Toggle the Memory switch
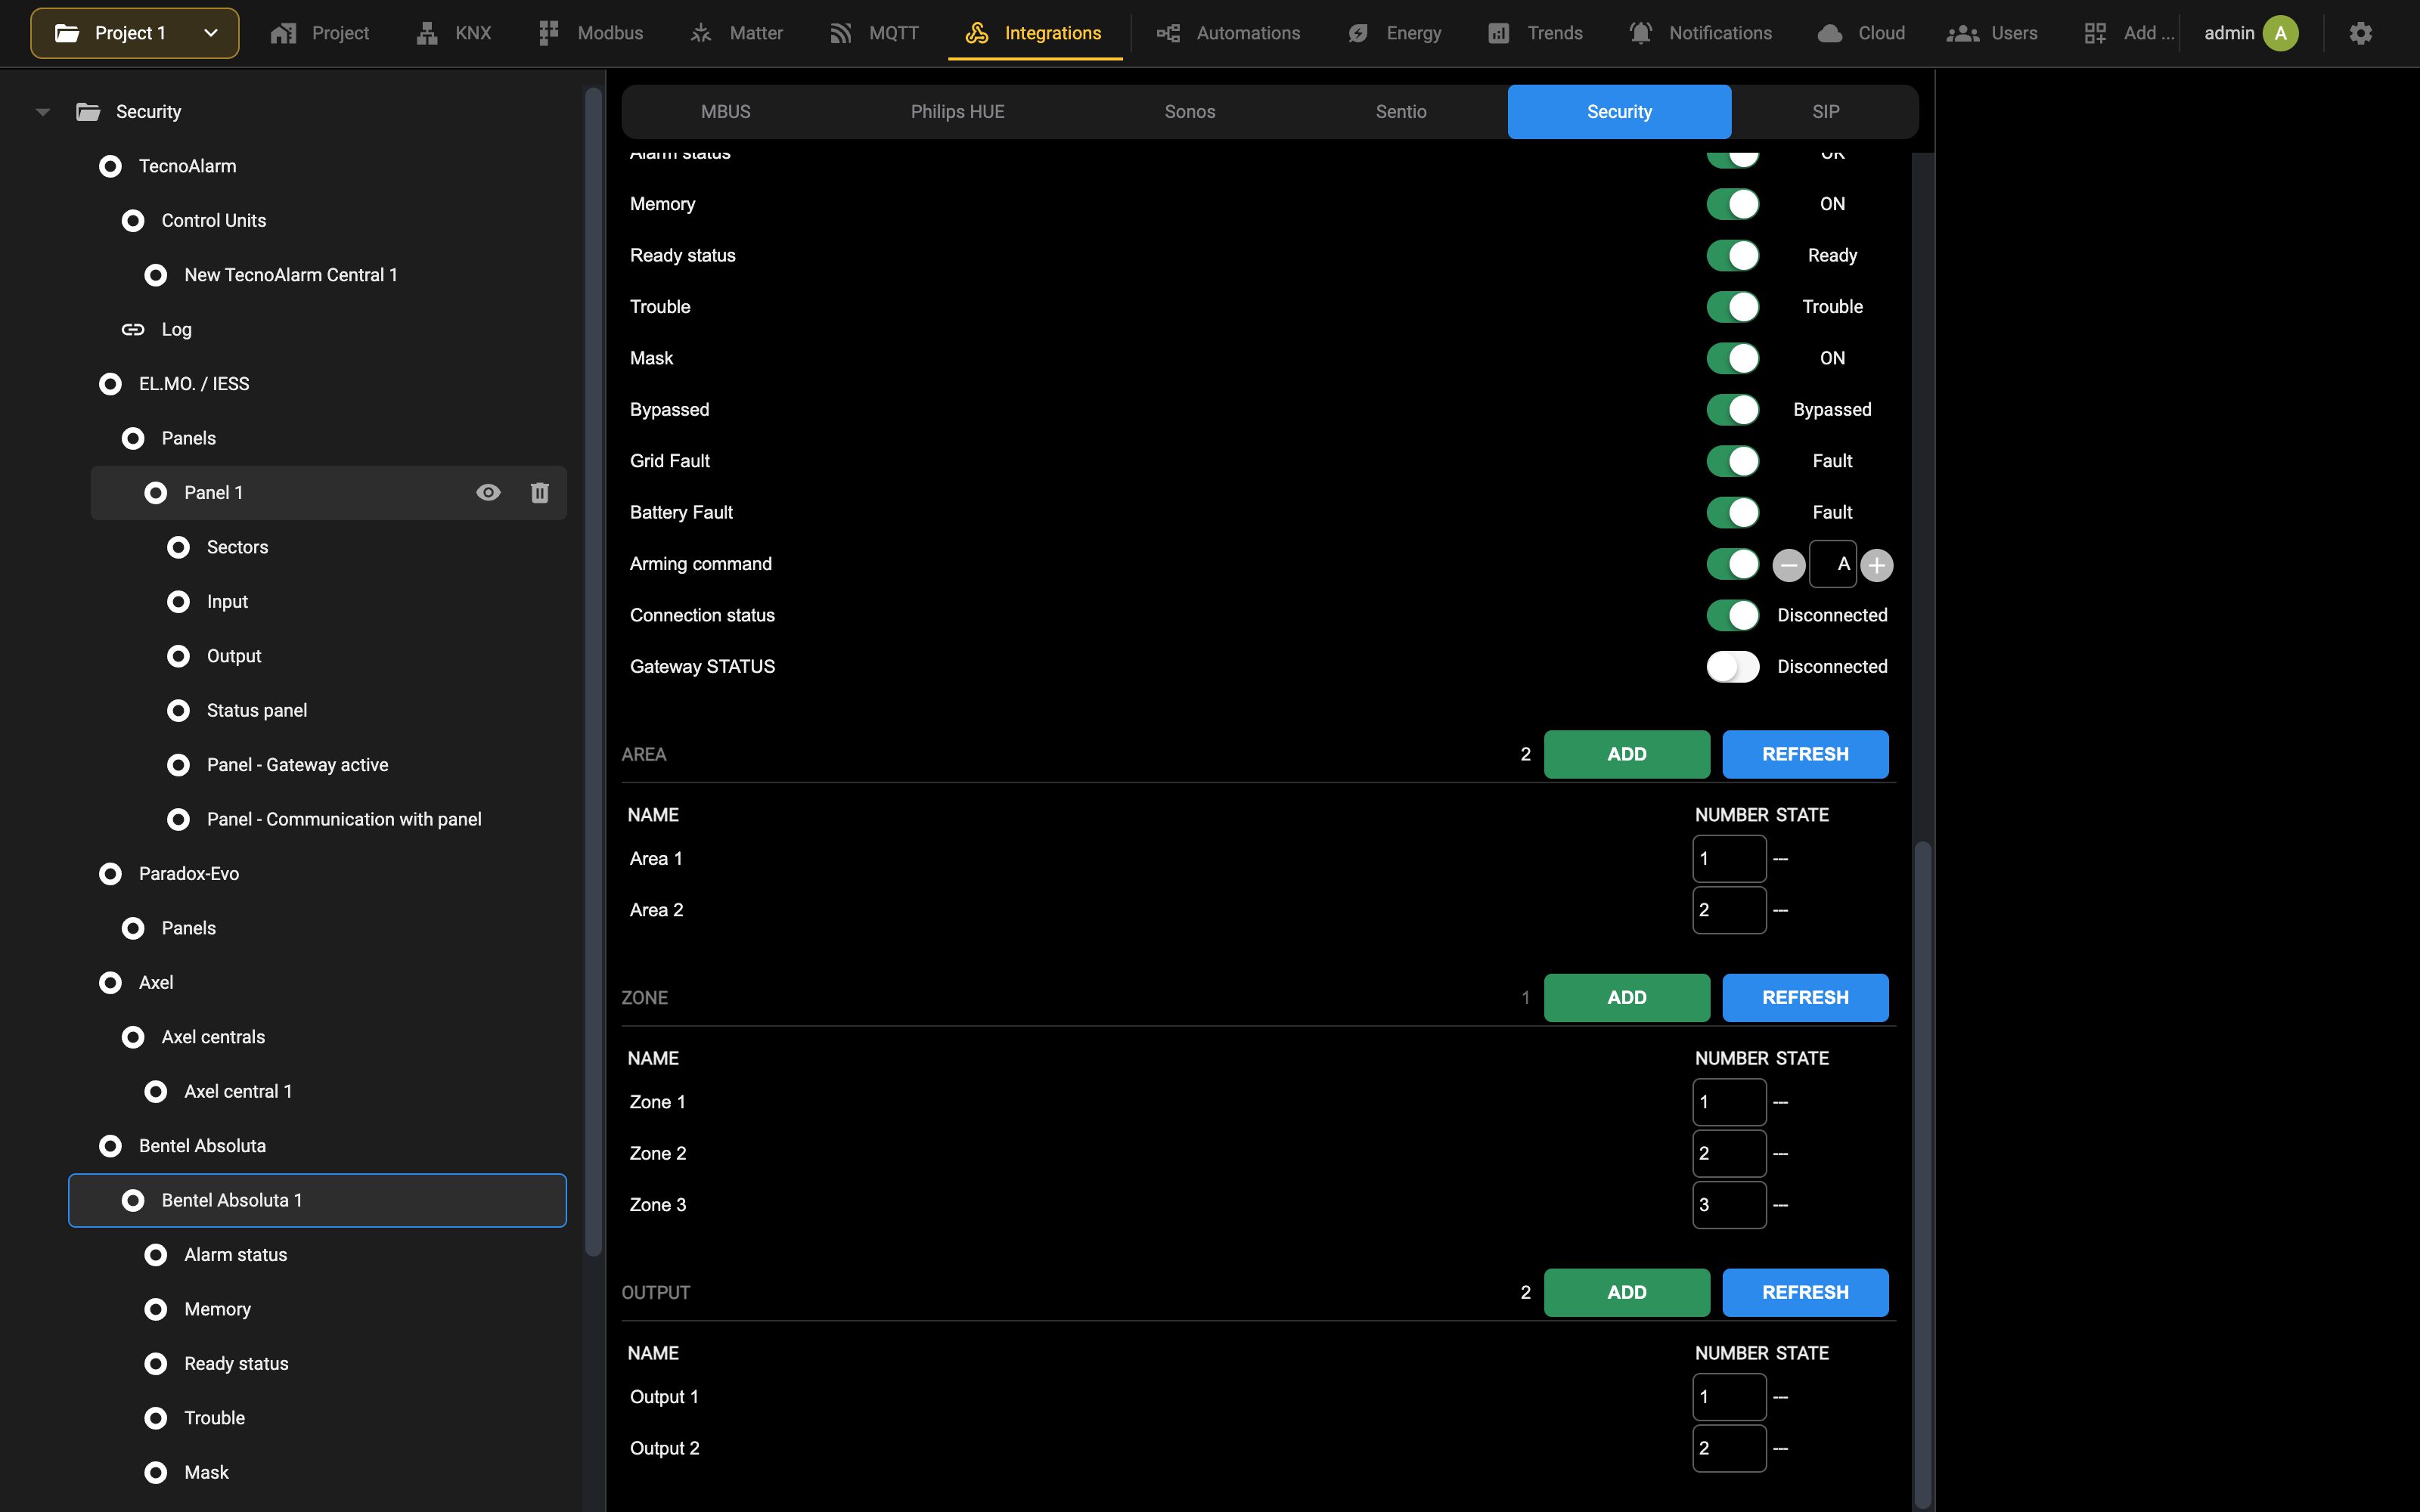Viewport: 2420px width, 1512px height. click(x=1732, y=204)
